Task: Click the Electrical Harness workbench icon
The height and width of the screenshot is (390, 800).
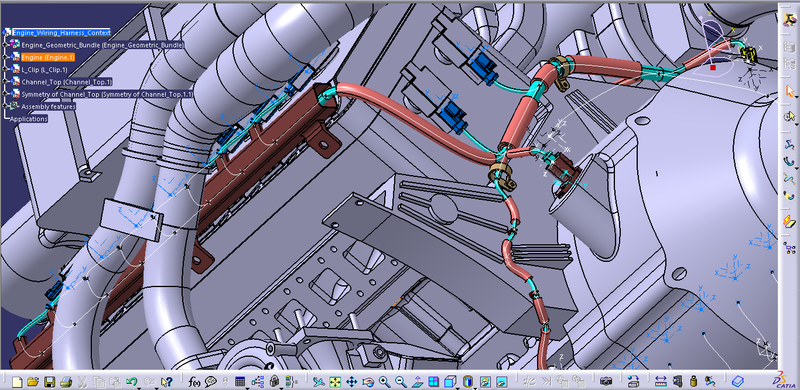Action: click(x=789, y=20)
